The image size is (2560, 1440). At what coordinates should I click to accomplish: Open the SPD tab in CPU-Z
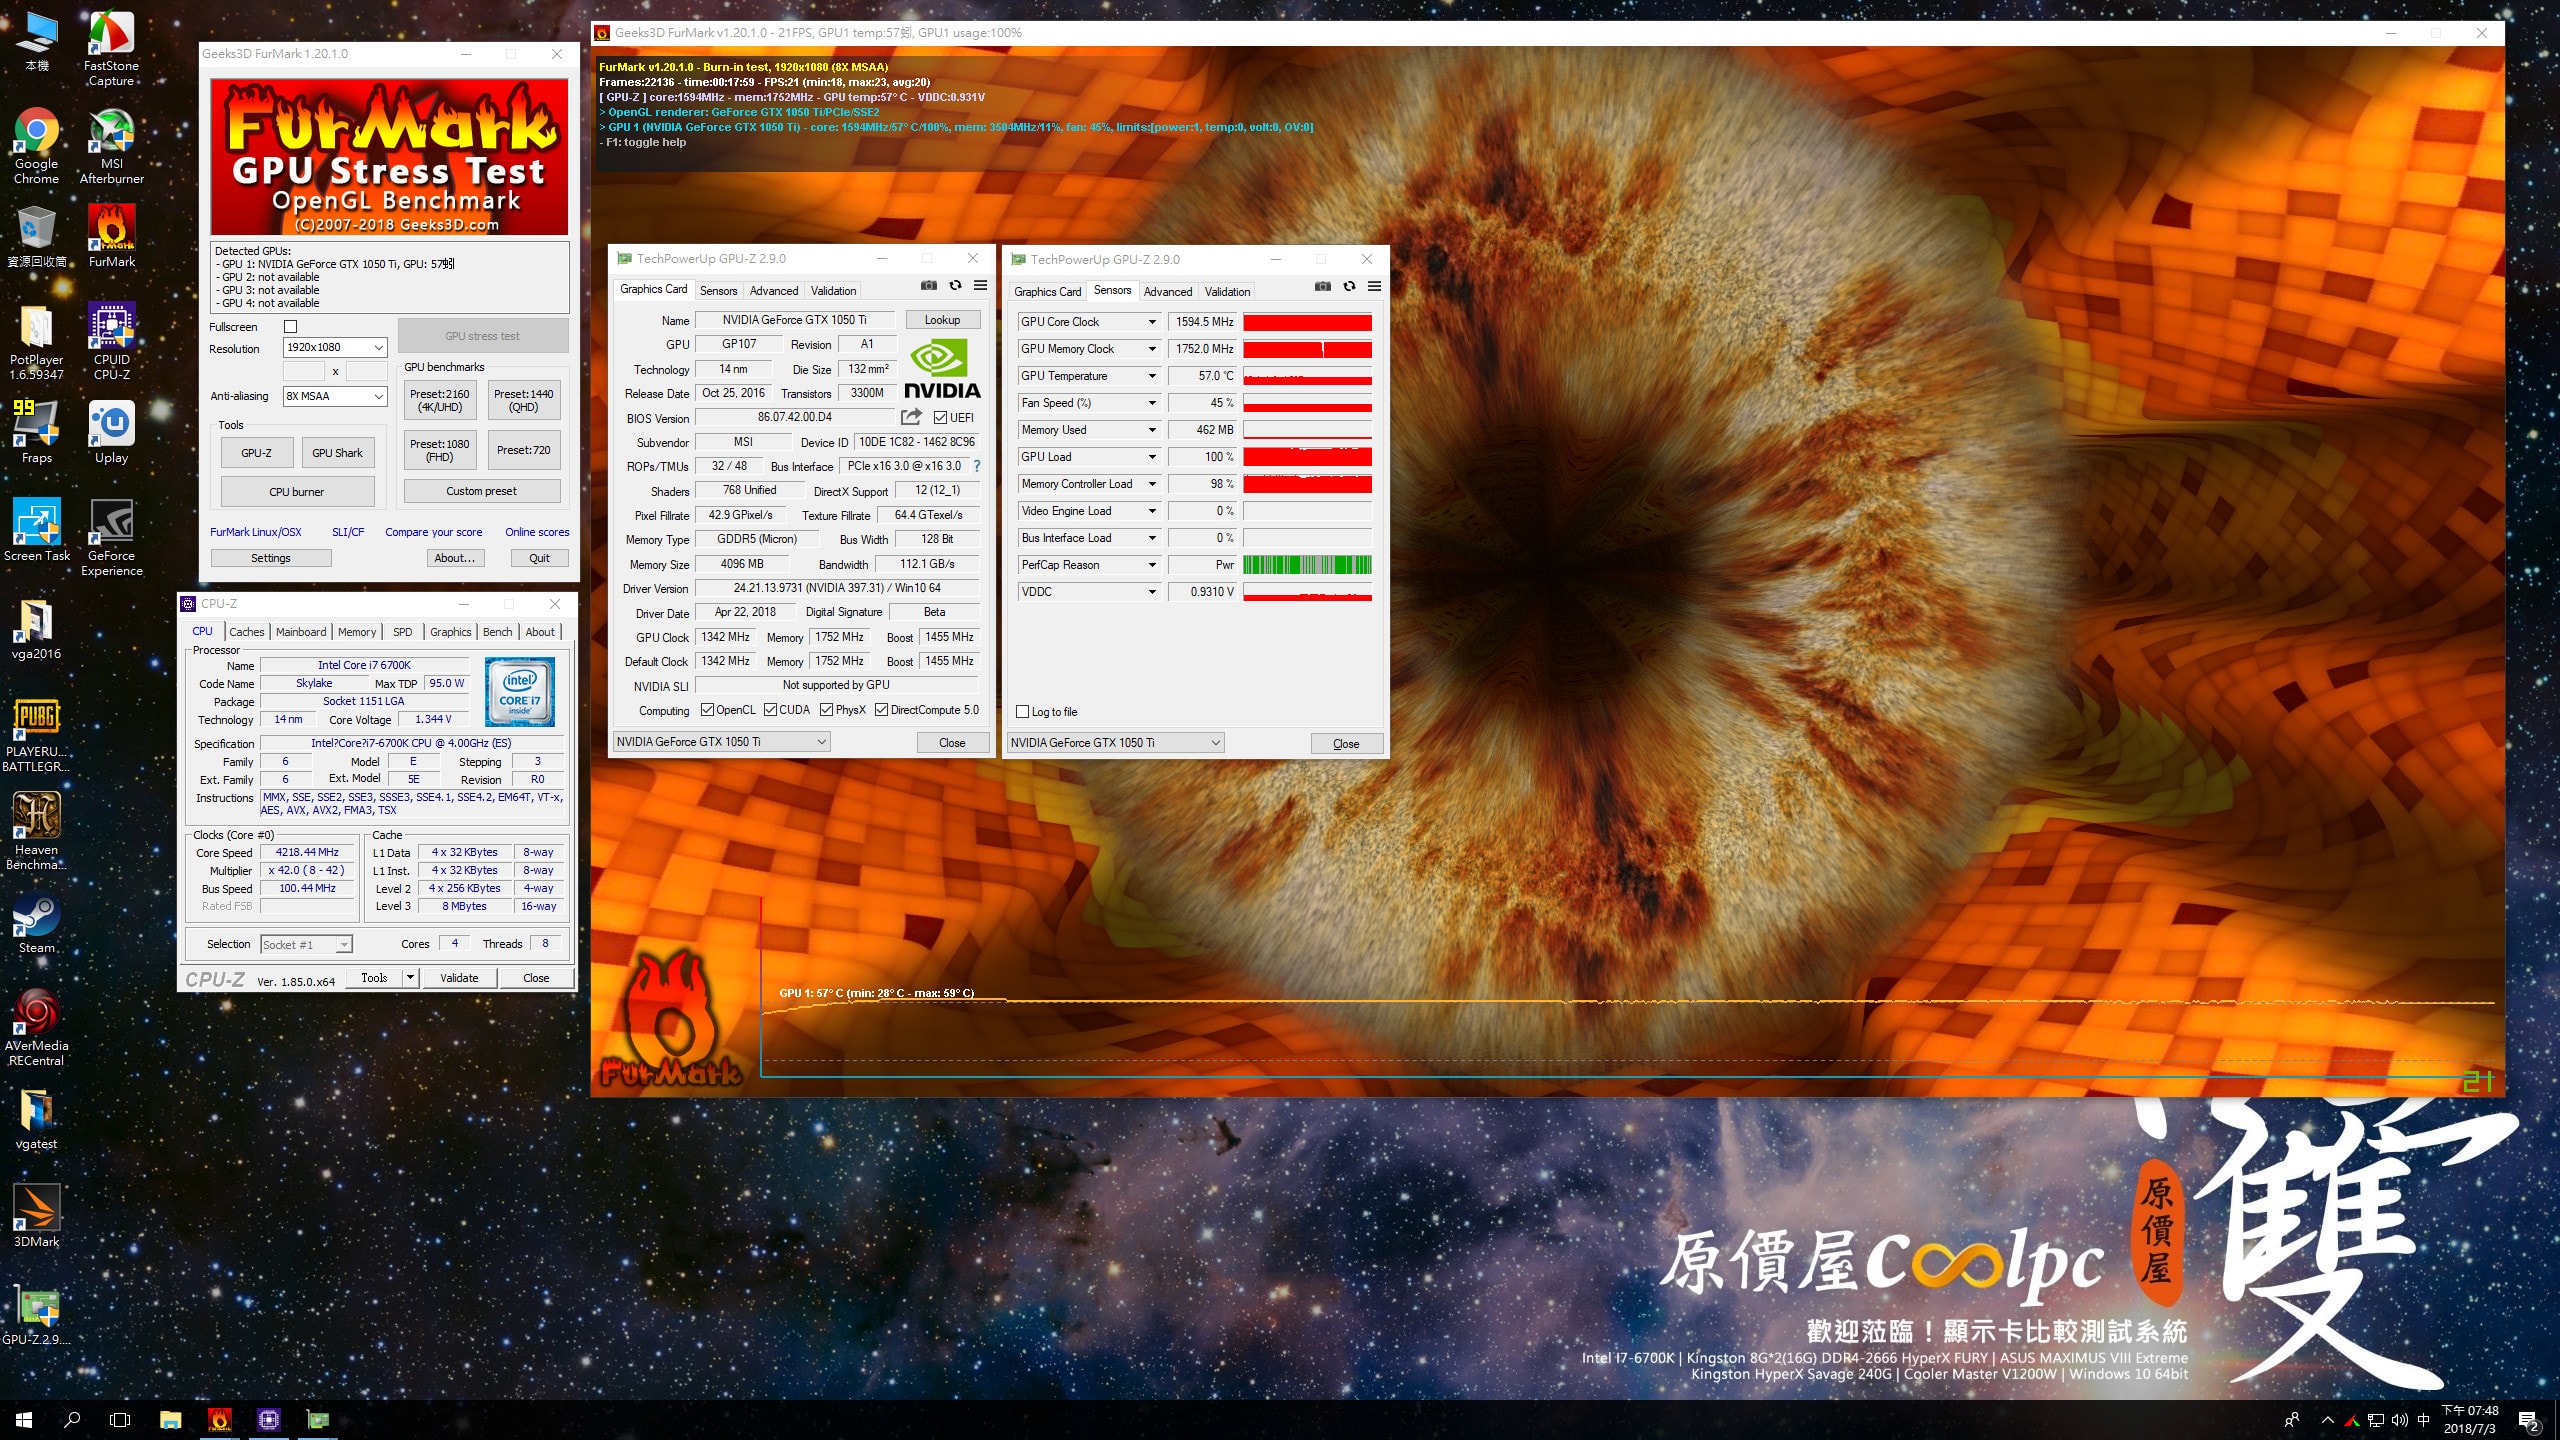402,632
